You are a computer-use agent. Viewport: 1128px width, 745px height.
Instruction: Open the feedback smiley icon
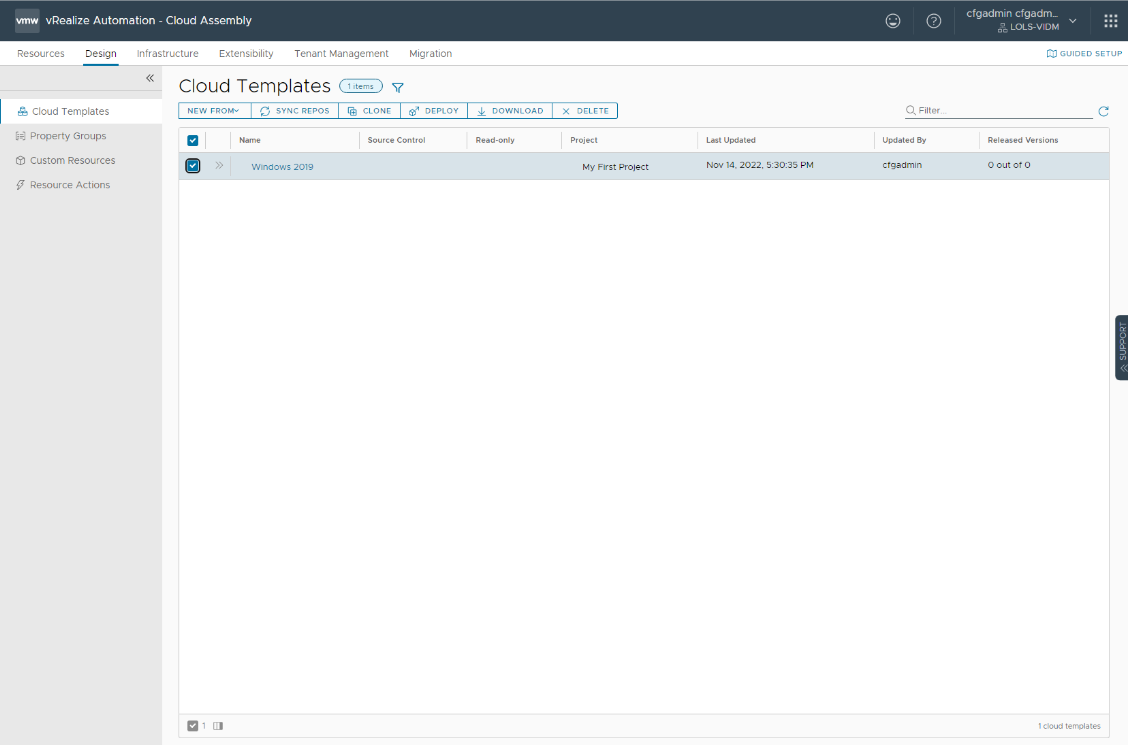pyautogui.click(x=893, y=21)
